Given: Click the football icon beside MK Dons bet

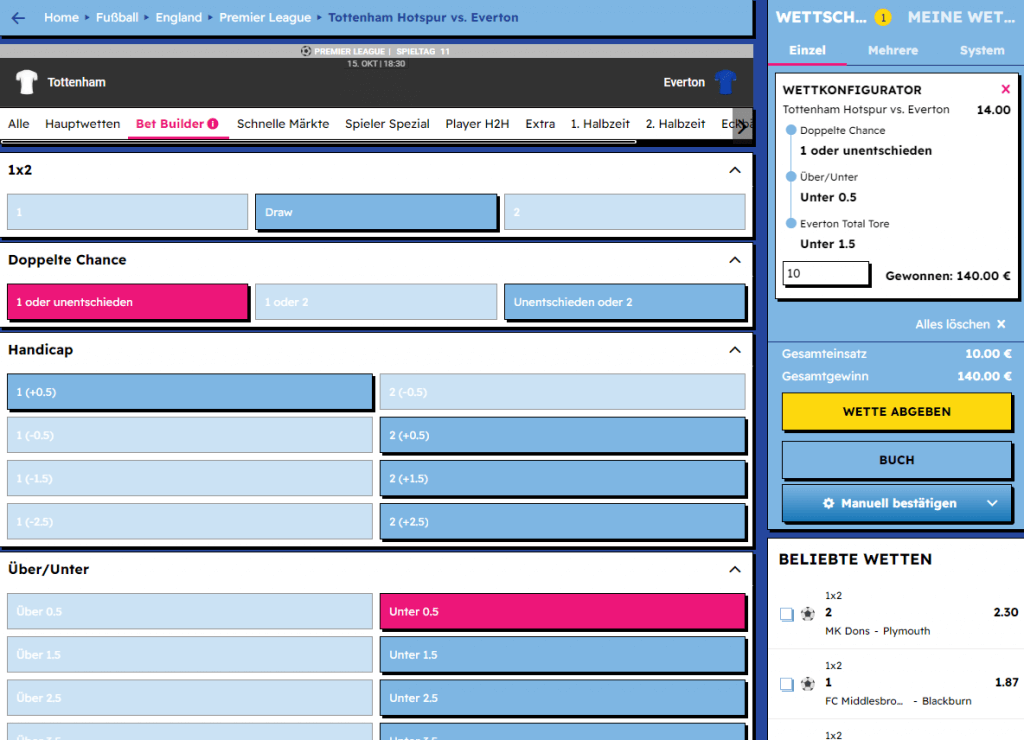Looking at the screenshot, I should click(x=808, y=613).
